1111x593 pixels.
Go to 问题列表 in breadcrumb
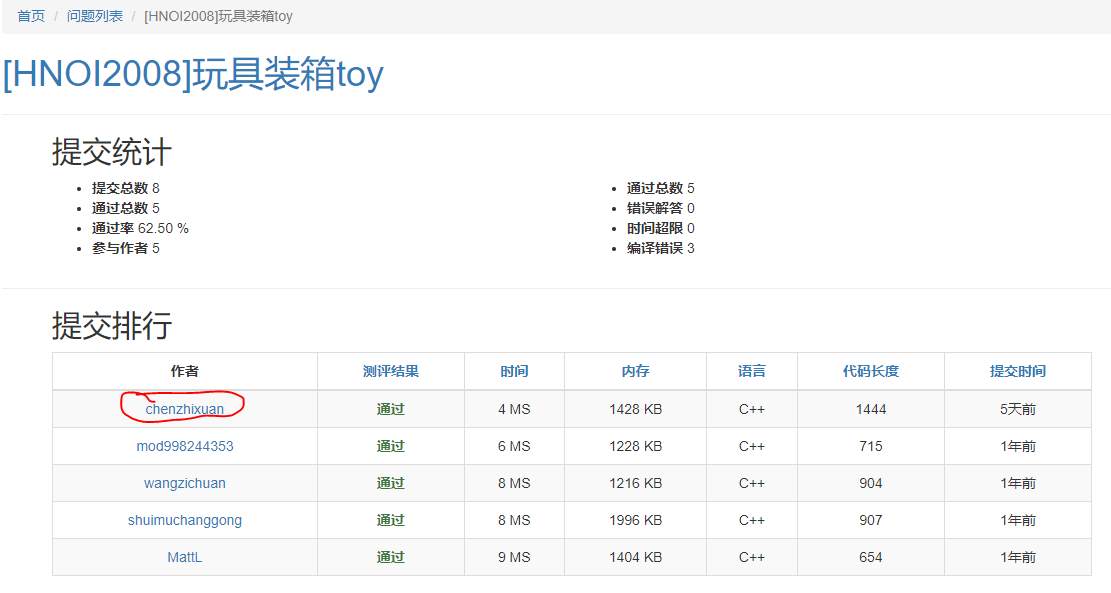95,16
